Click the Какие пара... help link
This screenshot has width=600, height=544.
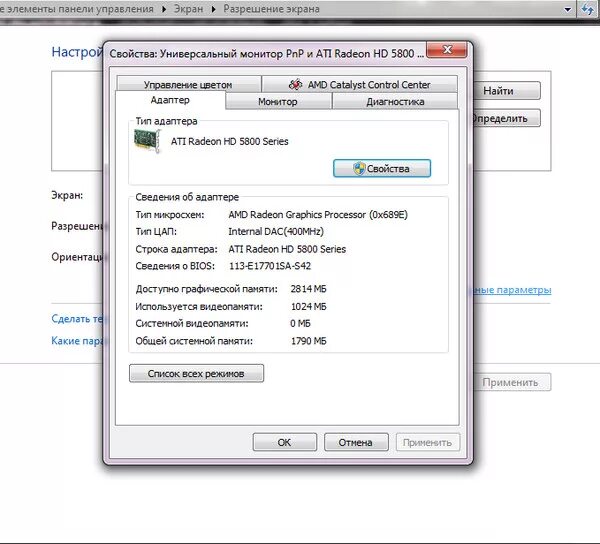pos(77,340)
